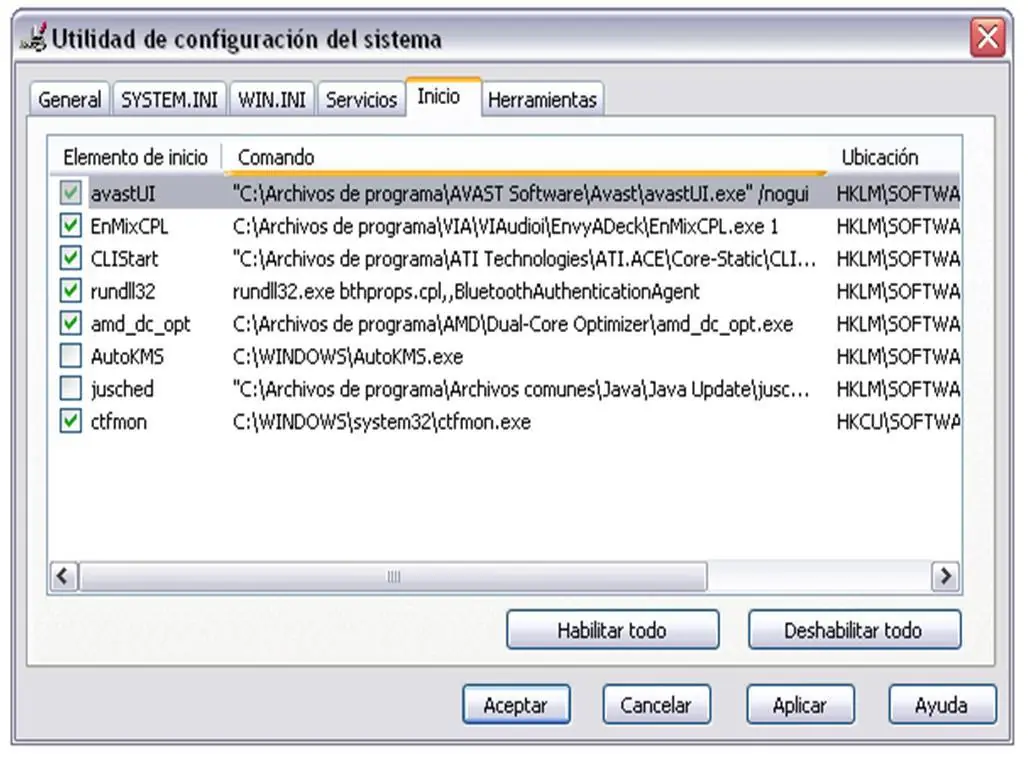Click the horizontal scrollbar thumb
This screenshot has width=1028, height=766.
click(x=393, y=576)
